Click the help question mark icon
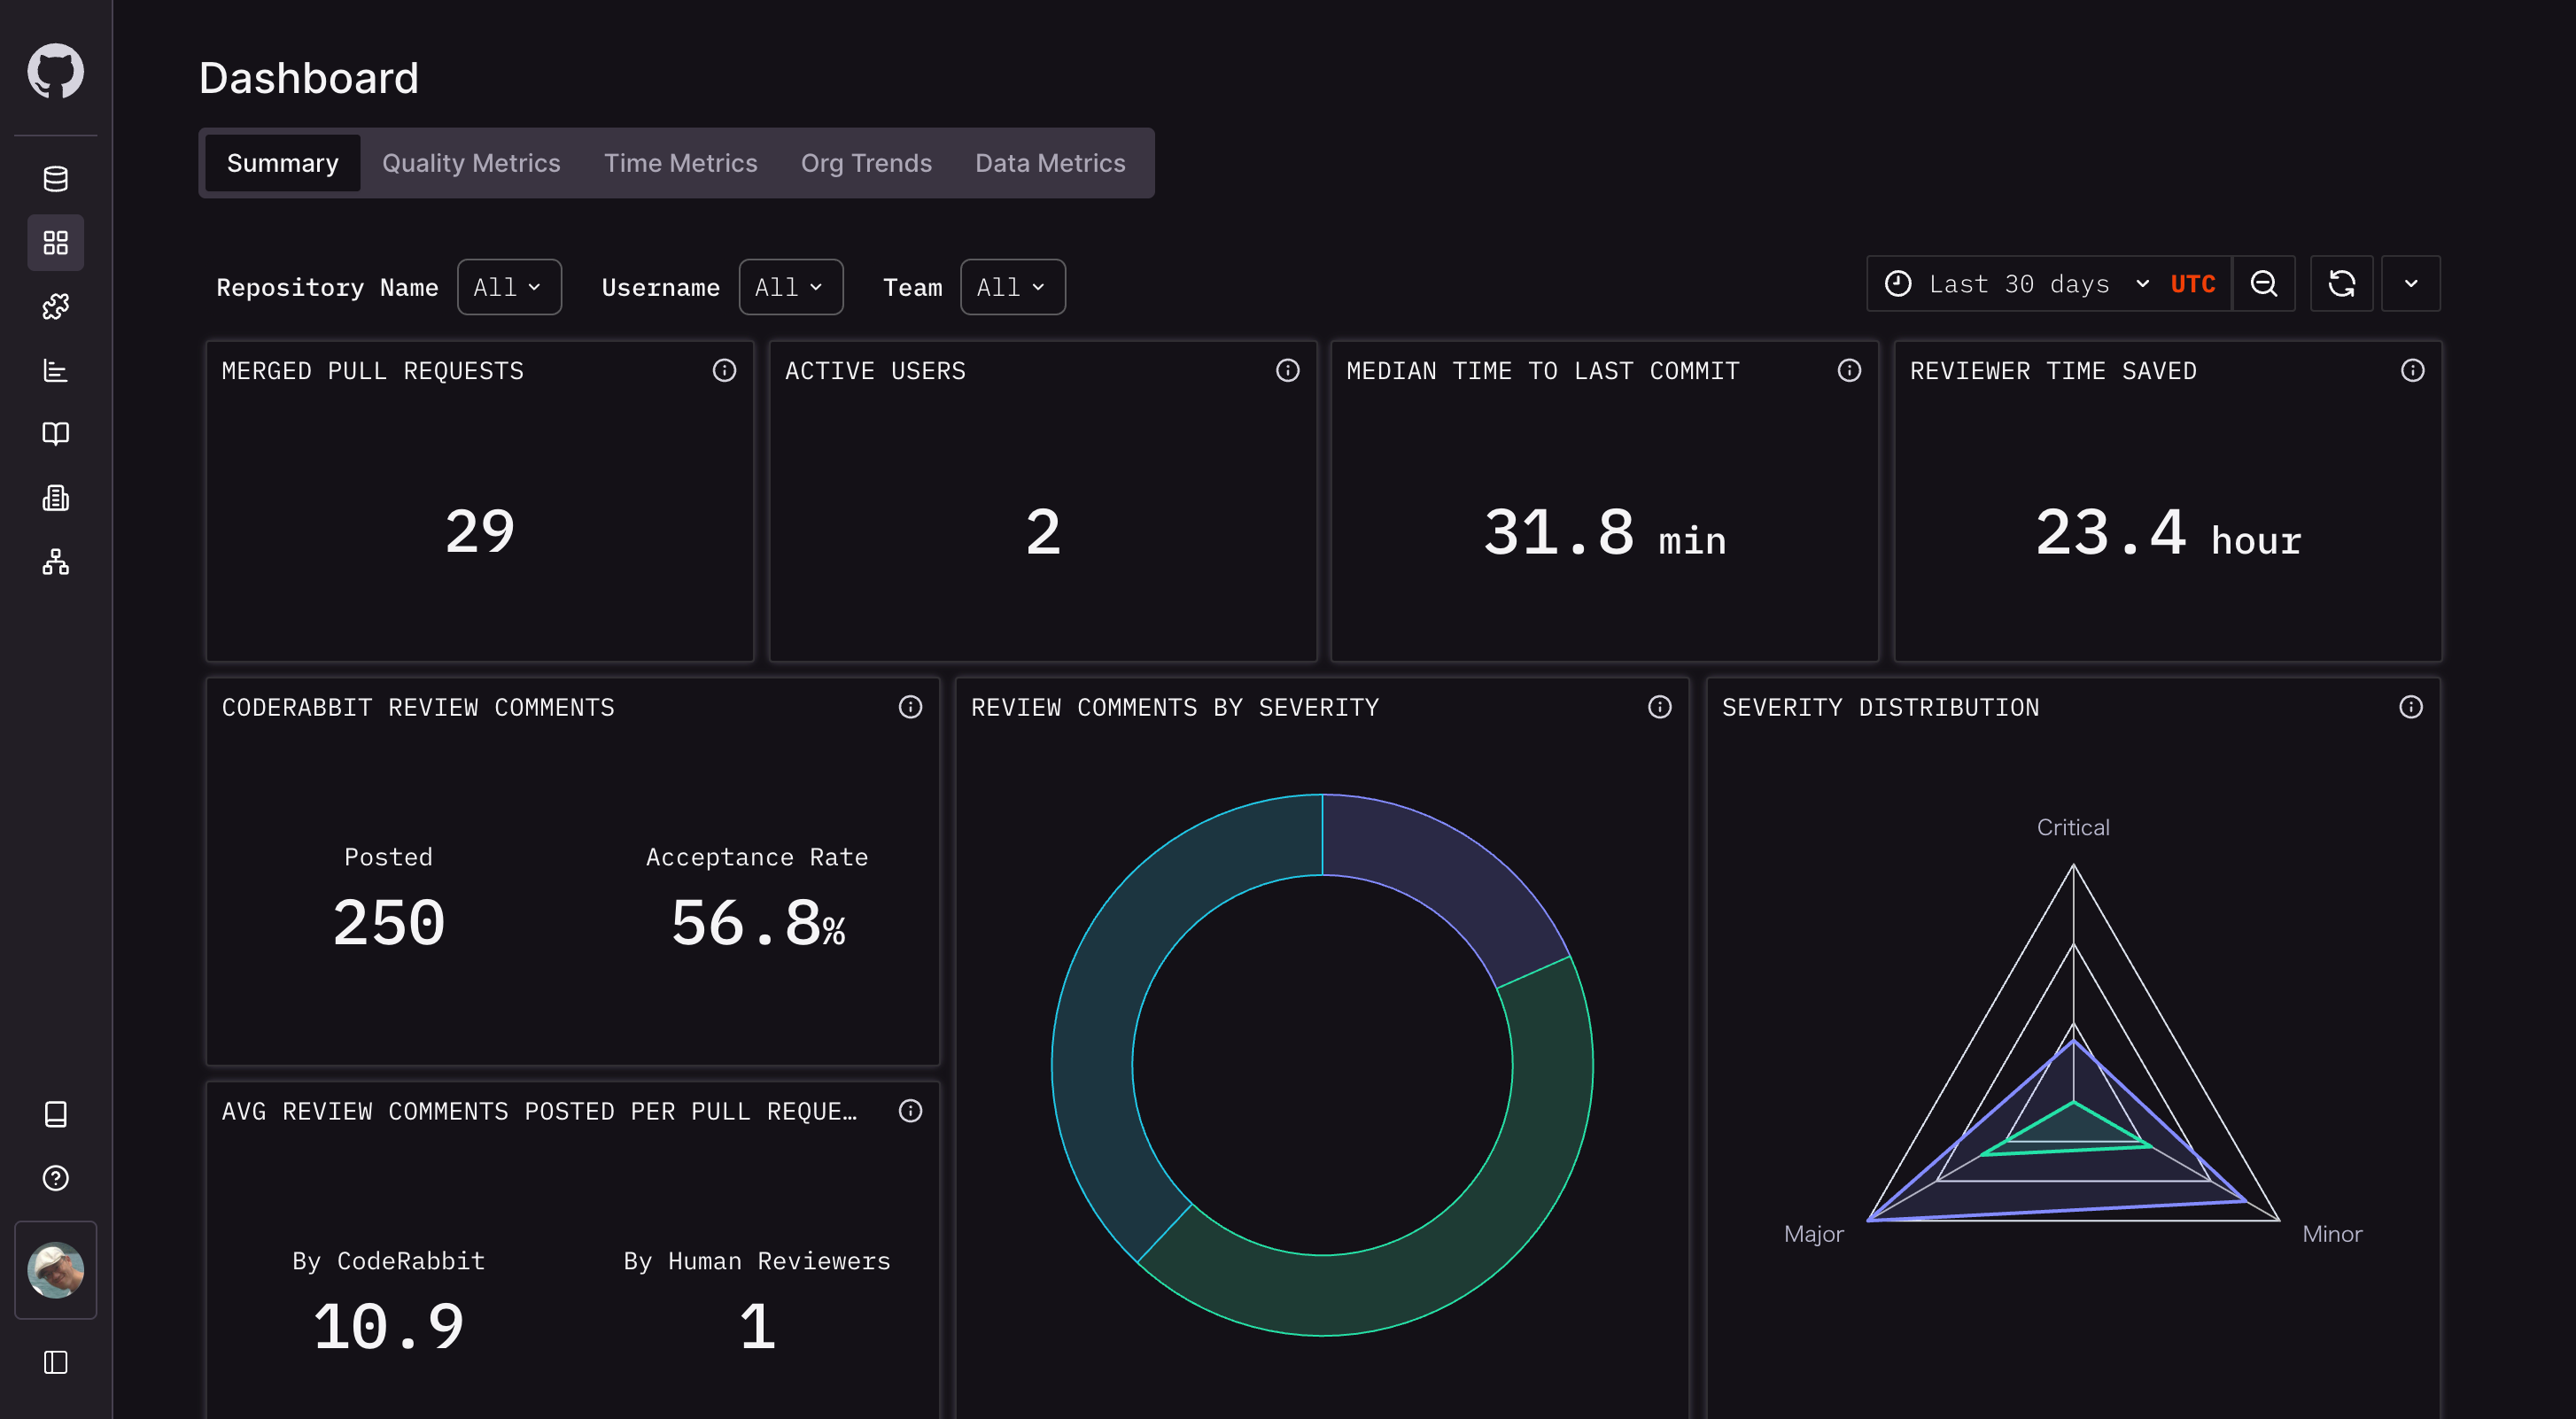 click(55, 1178)
